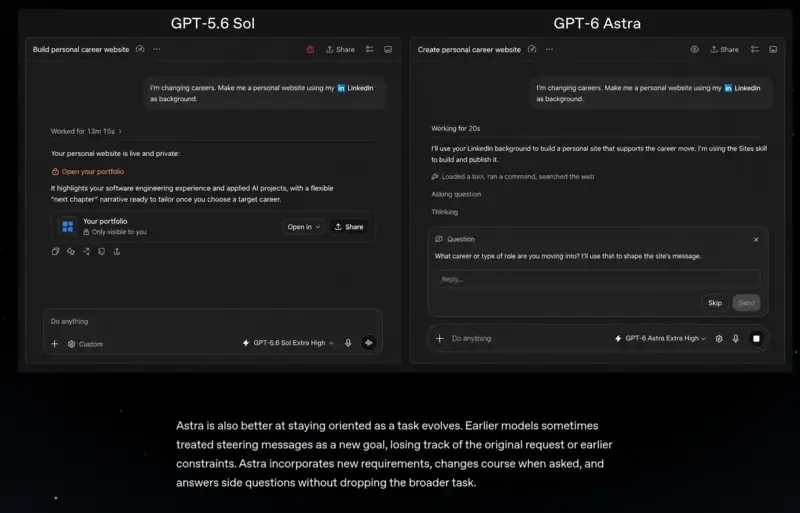
Task: Stop generation with Astra stop button
Action: tap(756, 338)
